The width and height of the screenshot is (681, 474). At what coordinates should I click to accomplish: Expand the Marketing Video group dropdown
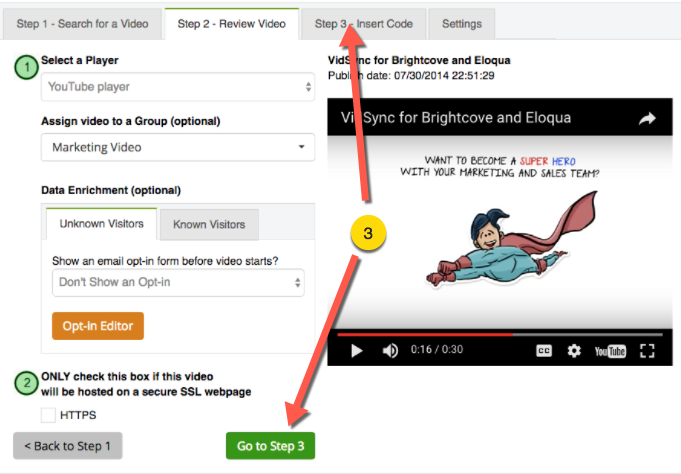[x=178, y=147]
